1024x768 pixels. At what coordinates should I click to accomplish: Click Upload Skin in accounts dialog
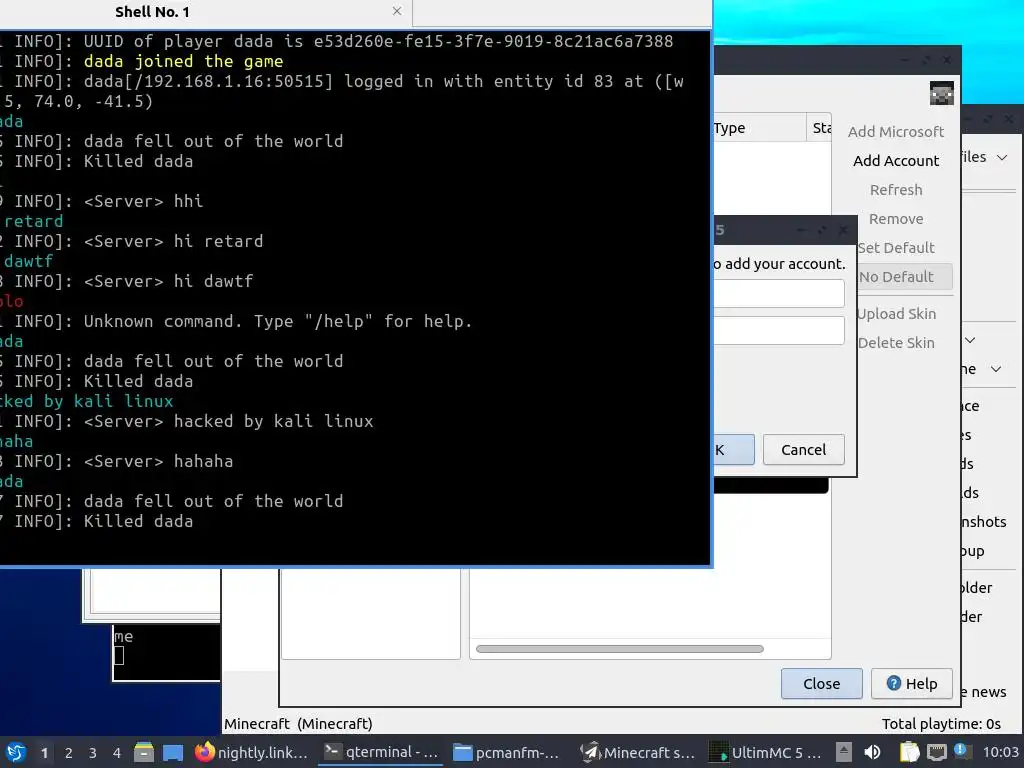click(x=895, y=314)
